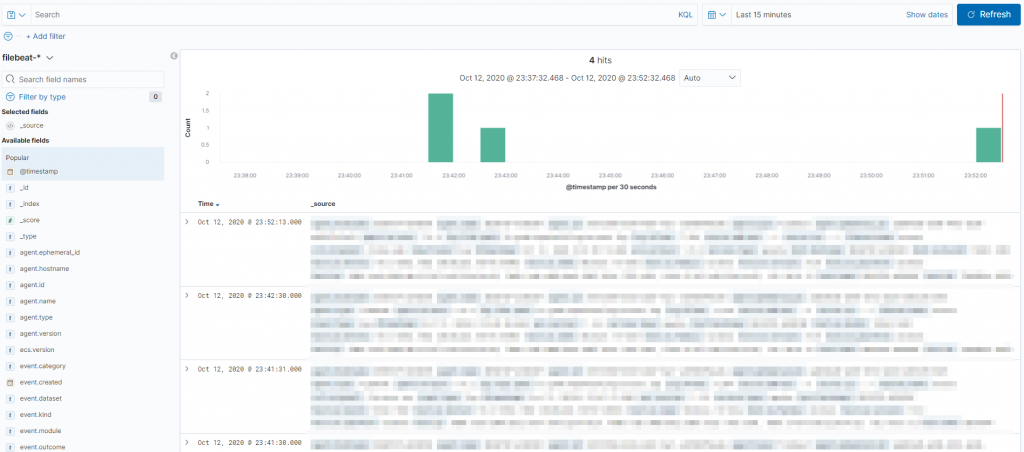Click the event.created date field icon
The width and height of the screenshot is (1024, 452).
click(x=10, y=382)
